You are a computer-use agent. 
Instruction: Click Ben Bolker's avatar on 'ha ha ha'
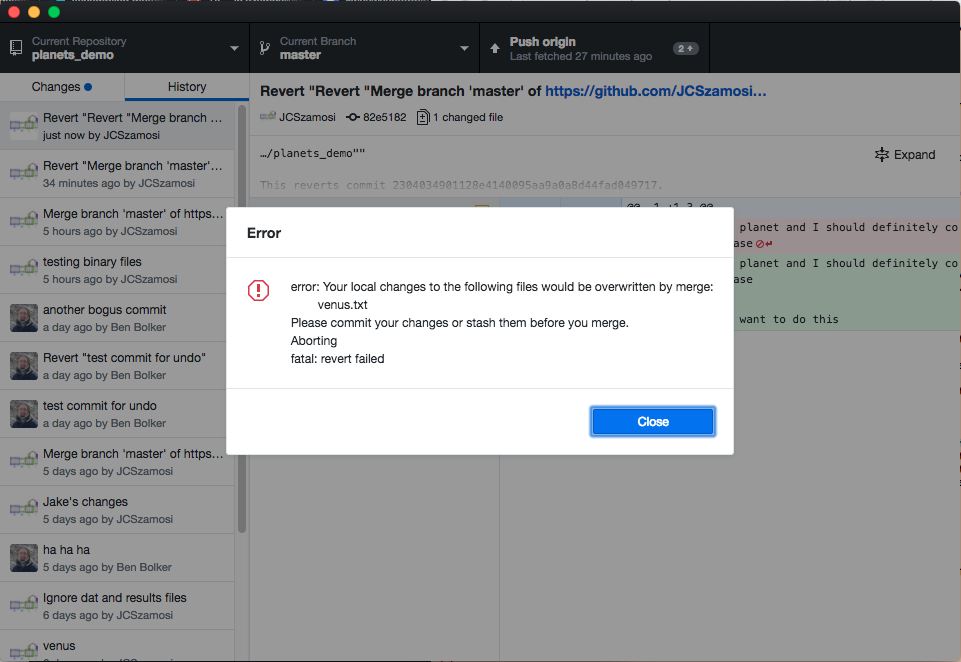pyautogui.click(x=22, y=556)
